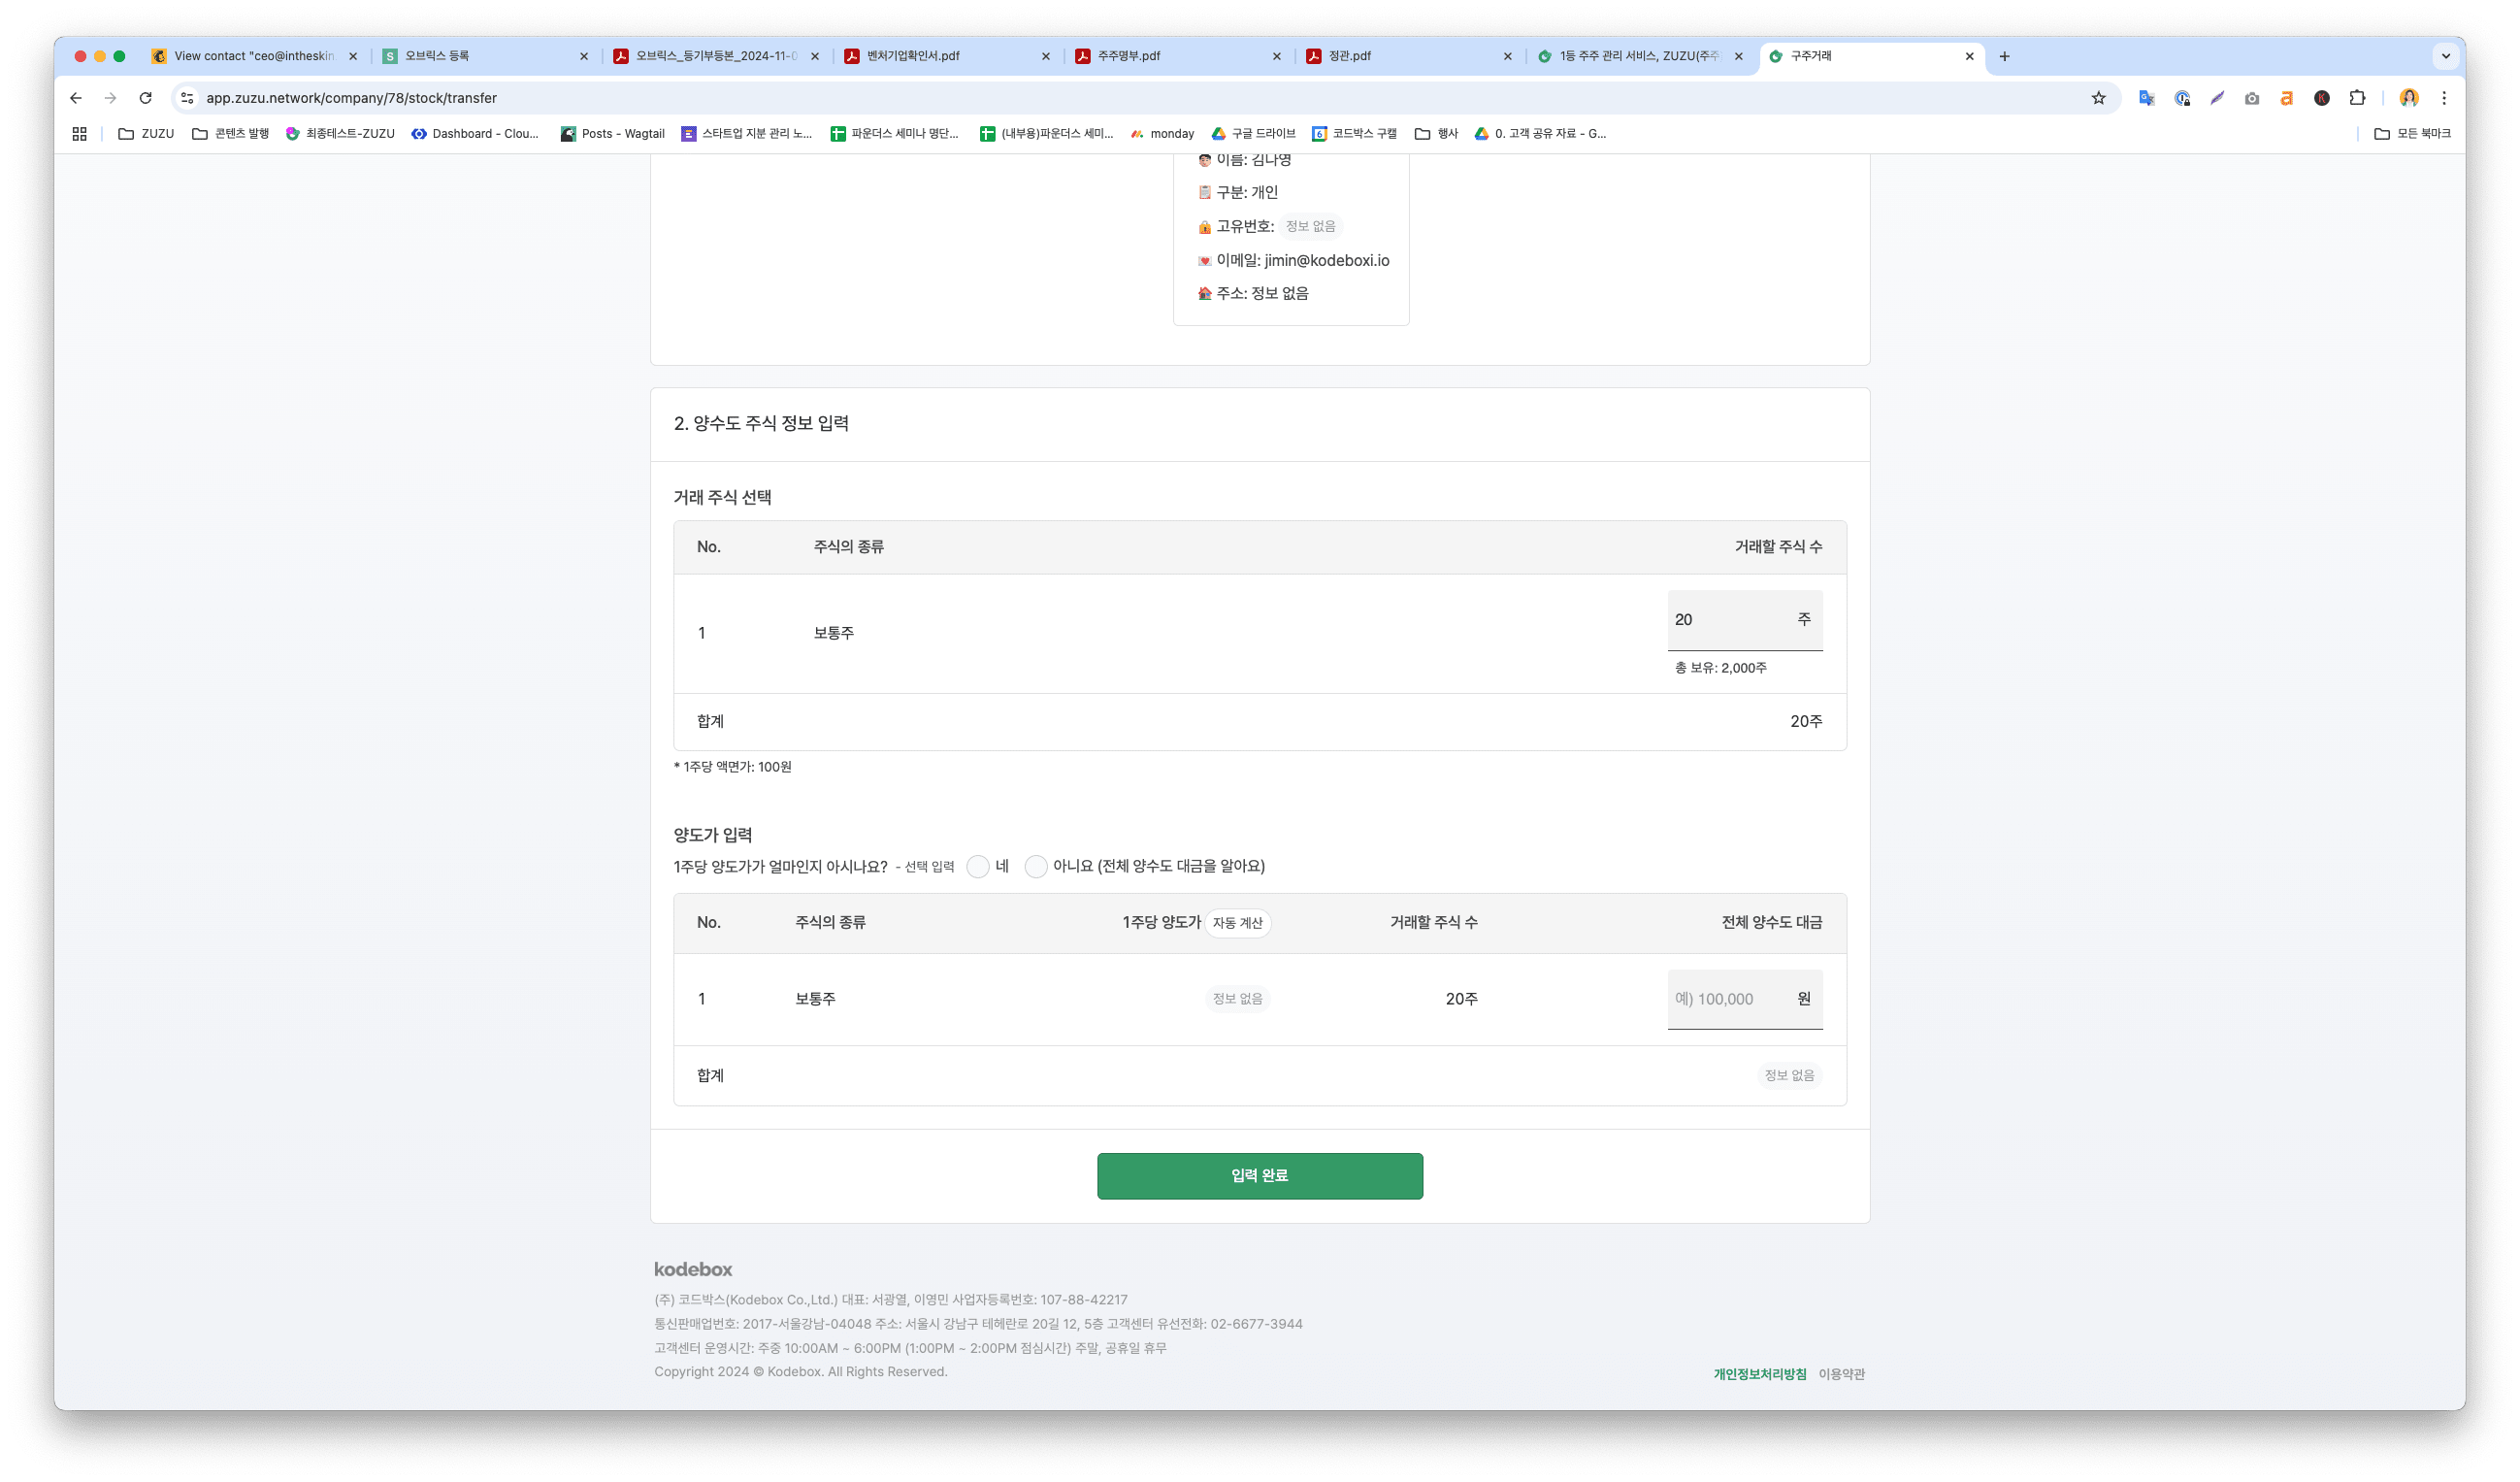Click the site info icon beside URL
Image resolution: width=2520 pixels, height=1482 pixels.
[x=187, y=98]
